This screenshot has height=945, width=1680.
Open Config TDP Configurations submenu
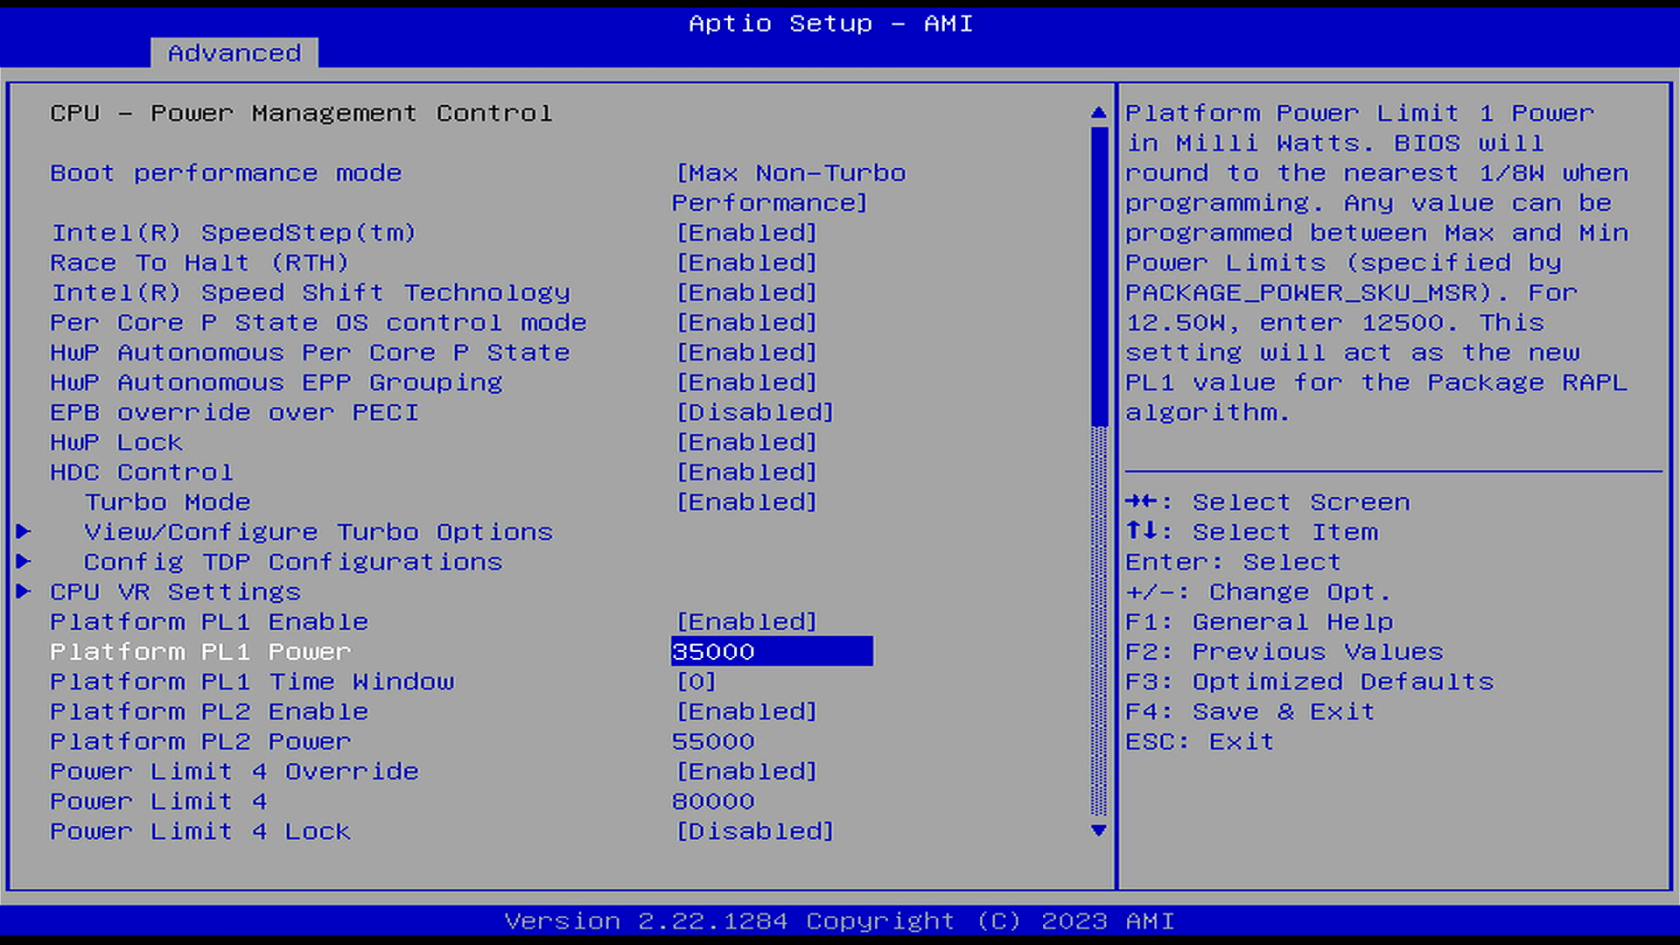[292, 562]
